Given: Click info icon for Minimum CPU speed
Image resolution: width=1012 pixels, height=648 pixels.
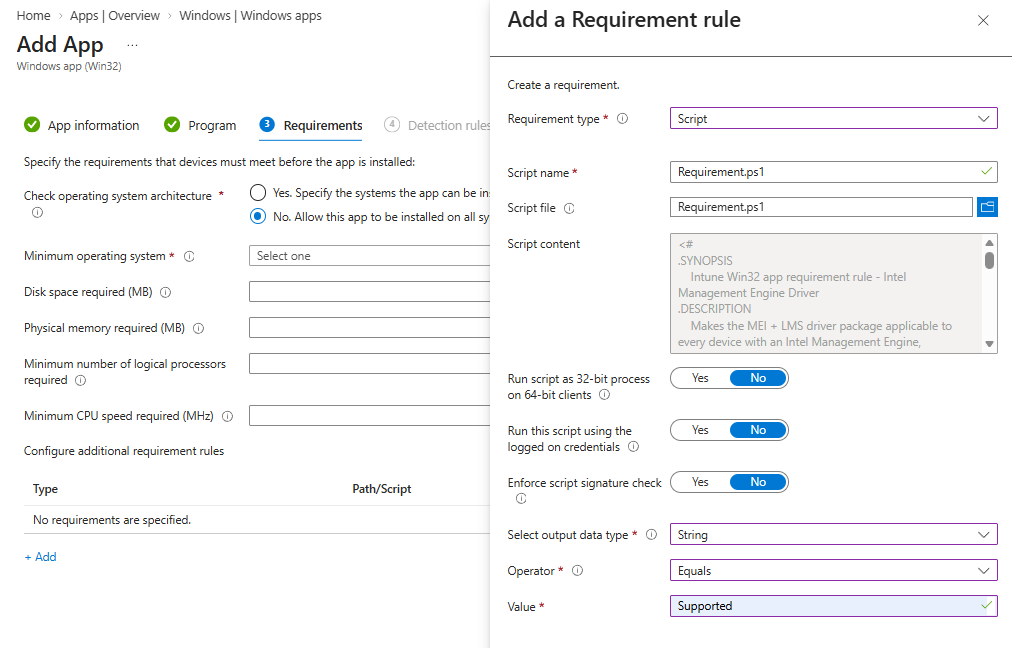Looking at the screenshot, I should pyautogui.click(x=227, y=416).
